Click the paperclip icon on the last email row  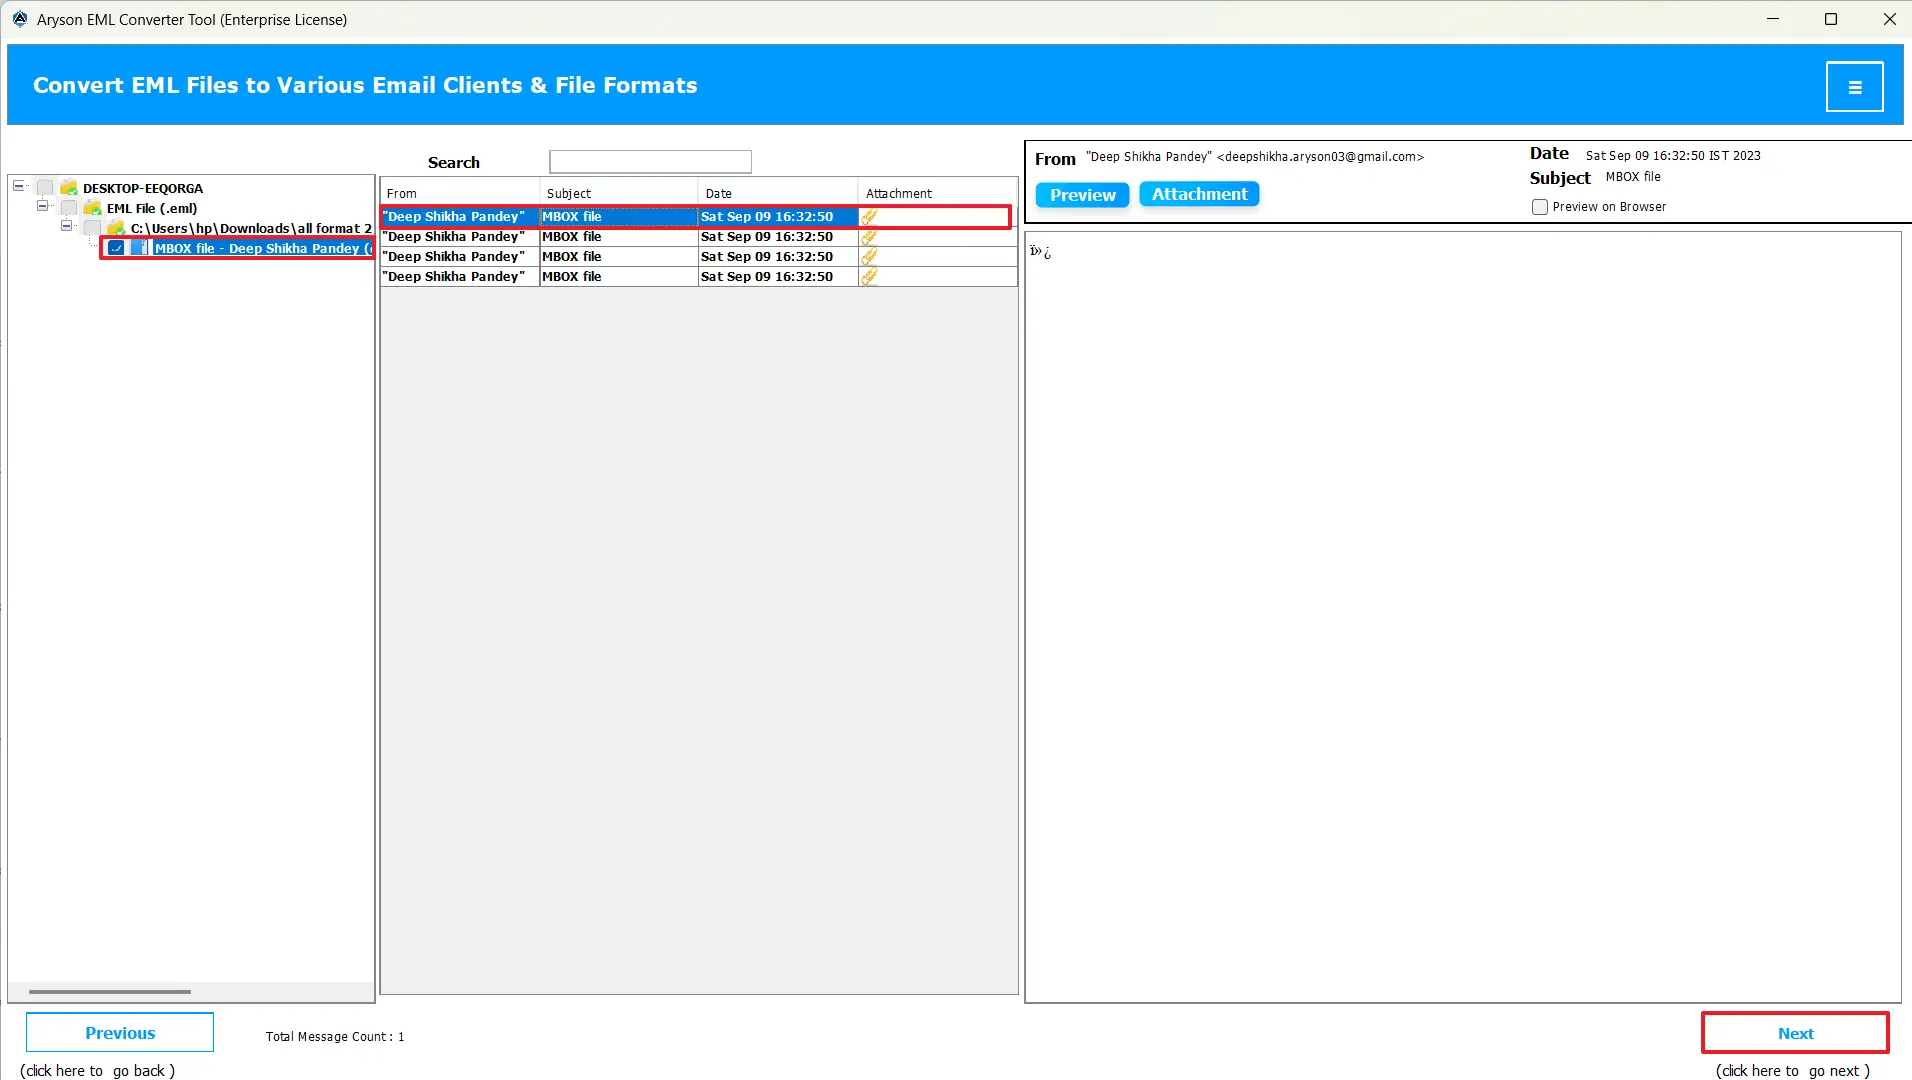coord(868,276)
